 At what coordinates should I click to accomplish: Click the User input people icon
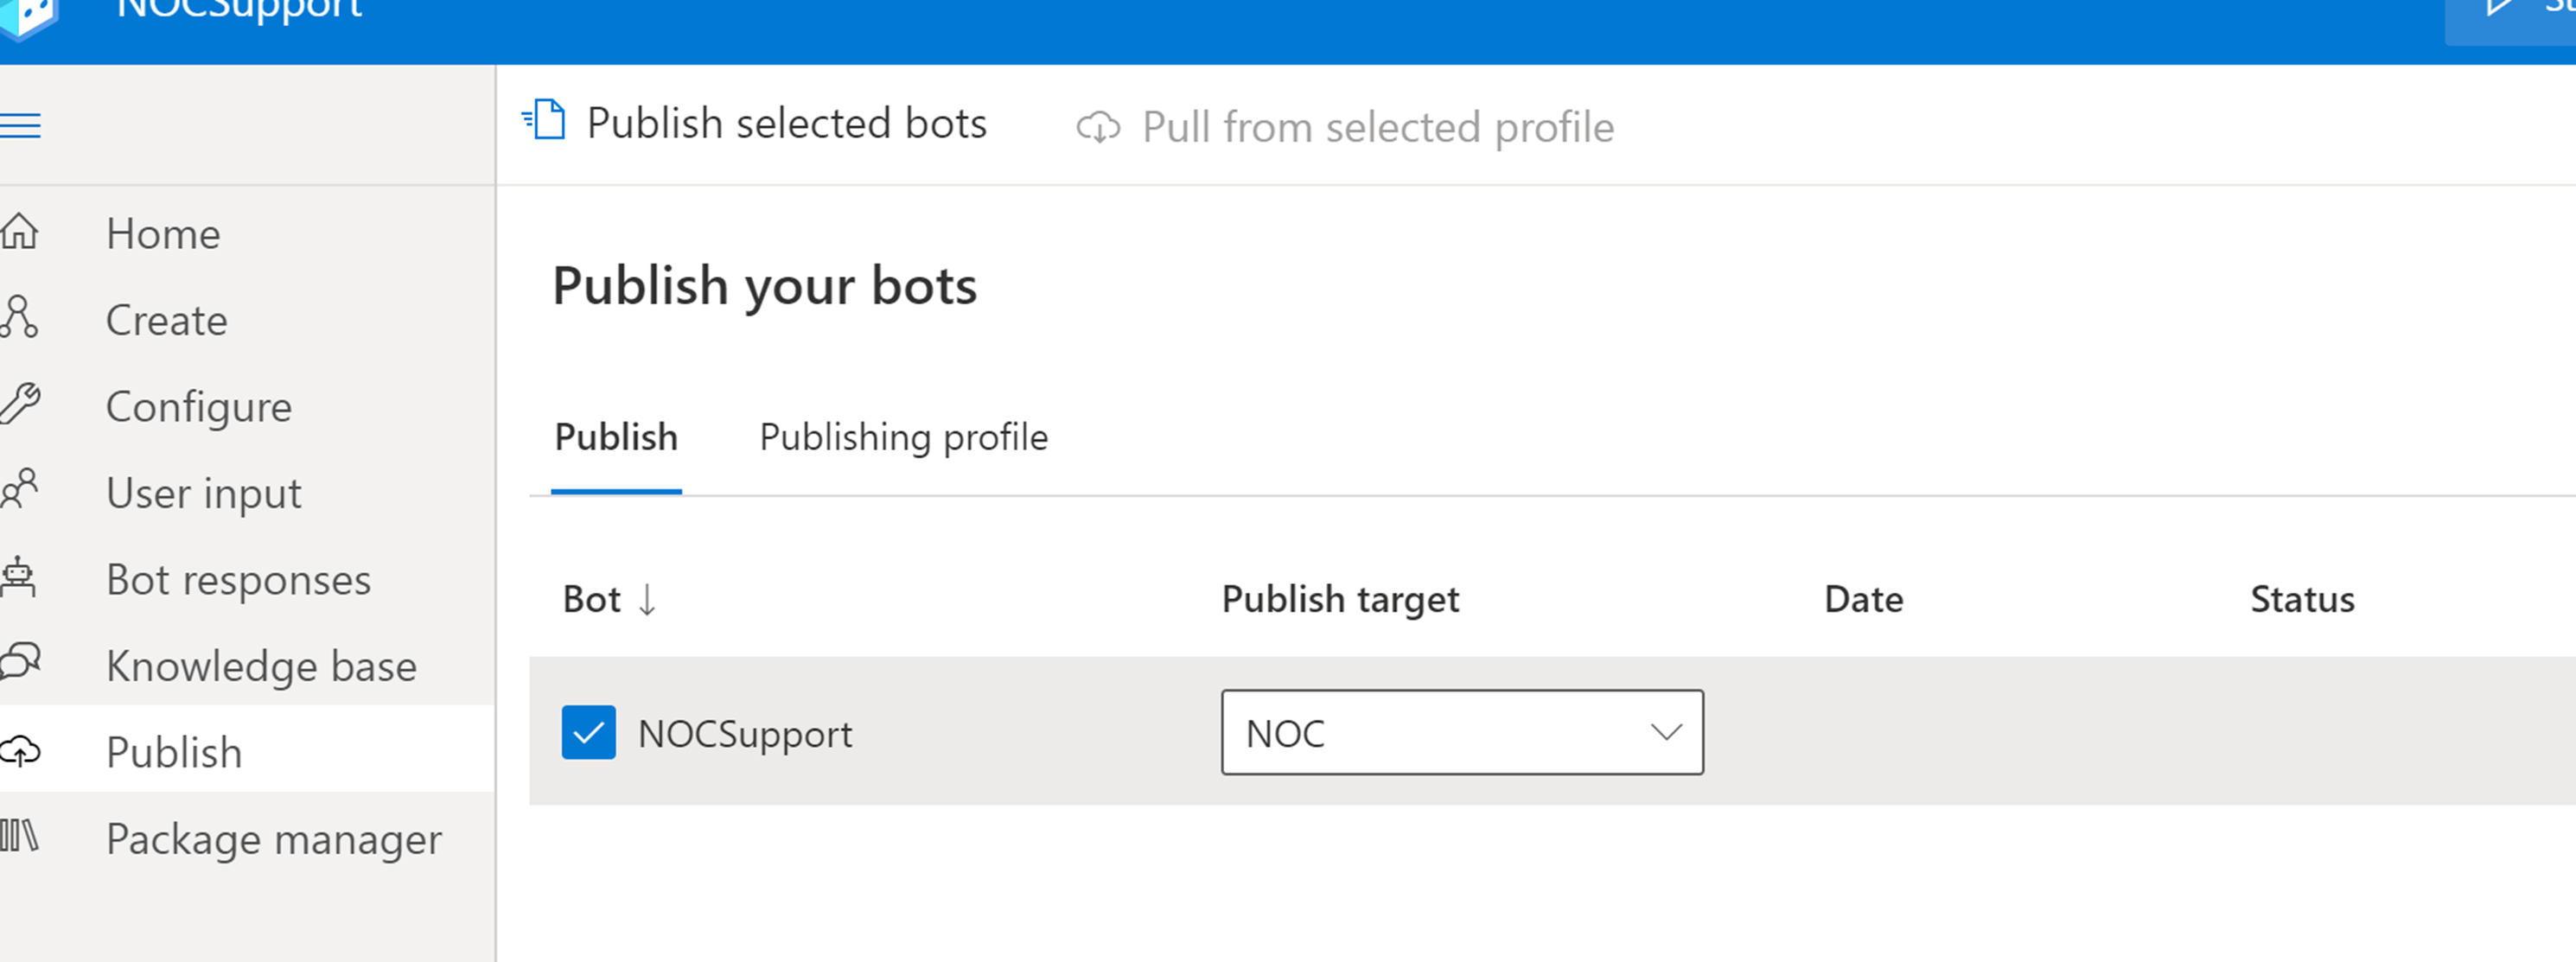(x=20, y=490)
